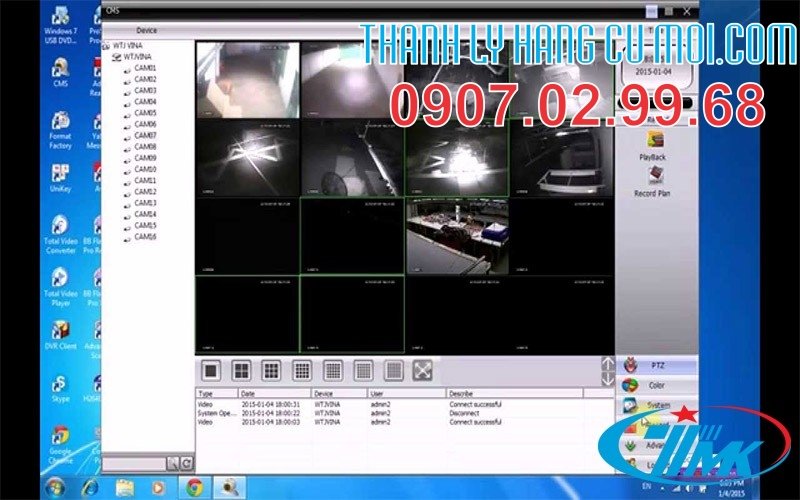The image size is (800, 500).
Task: Expand the WTJ VINA root node
Action: (106, 46)
